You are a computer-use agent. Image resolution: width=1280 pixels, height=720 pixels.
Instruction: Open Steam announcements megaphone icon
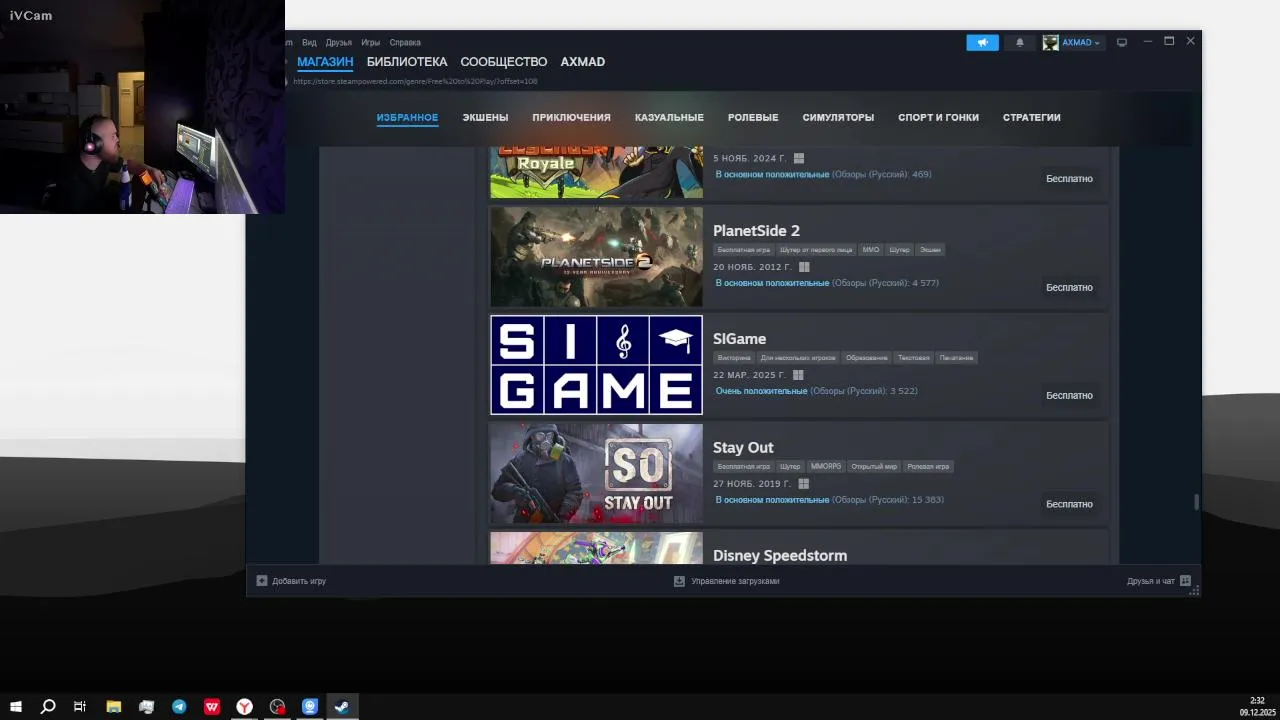click(982, 42)
